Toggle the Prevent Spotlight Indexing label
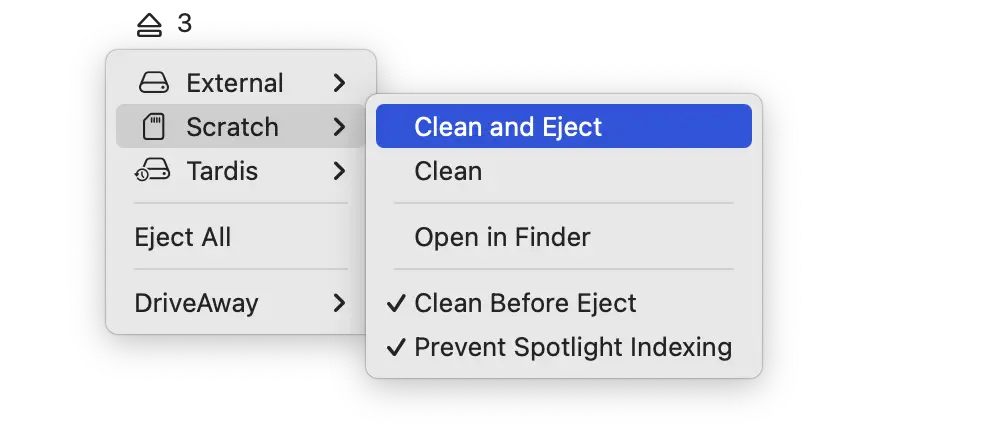Screen dimensions: 994x432 click(573, 348)
